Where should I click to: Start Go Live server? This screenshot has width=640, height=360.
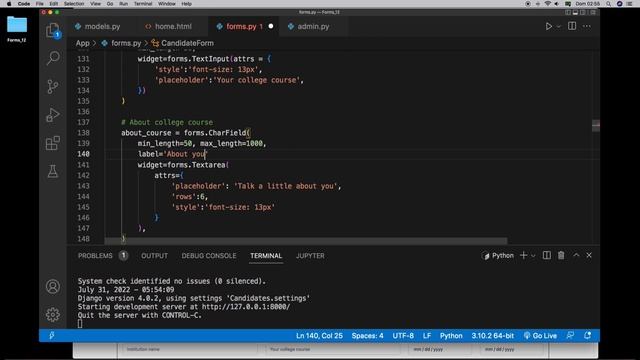coord(540,336)
